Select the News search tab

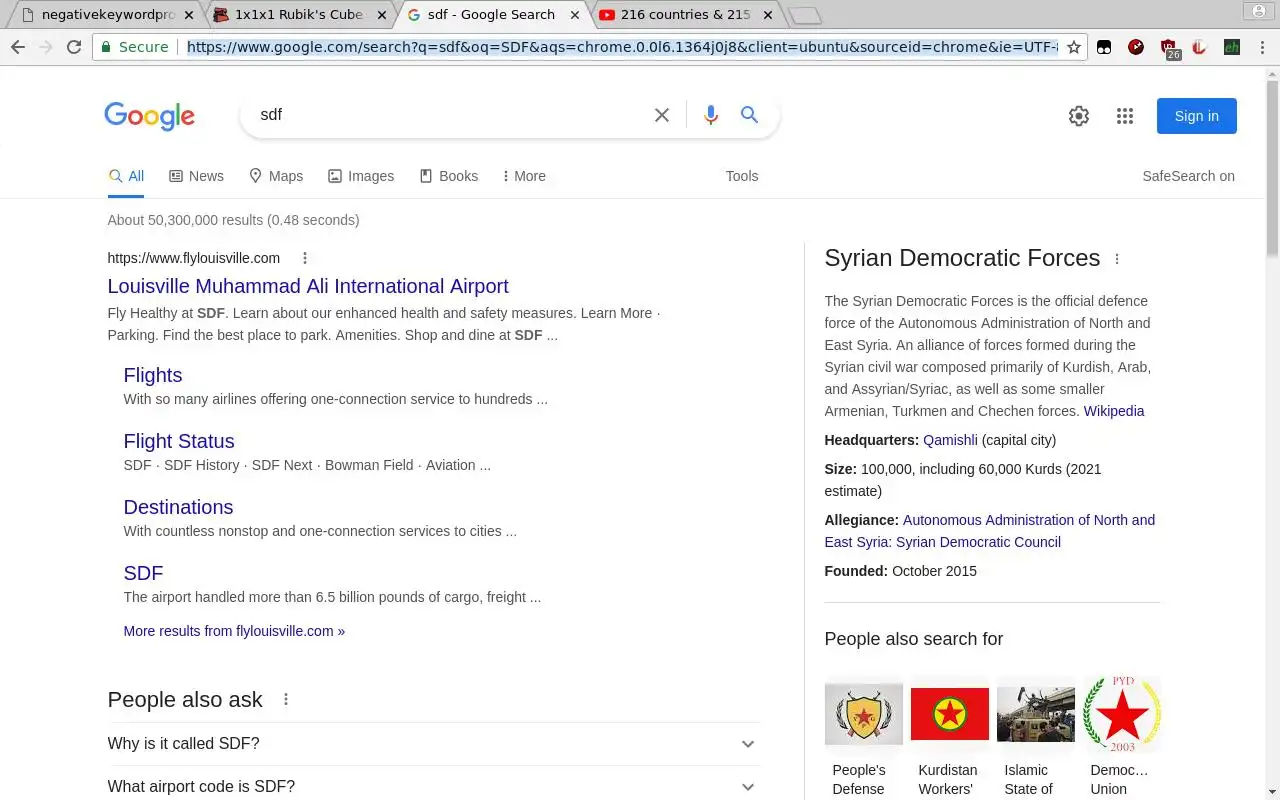pos(196,176)
